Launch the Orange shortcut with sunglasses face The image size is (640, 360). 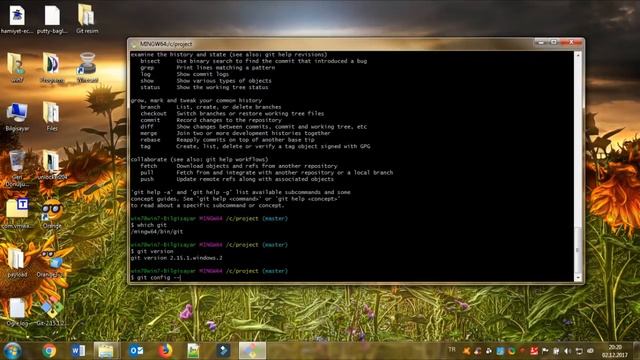click(52, 213)
